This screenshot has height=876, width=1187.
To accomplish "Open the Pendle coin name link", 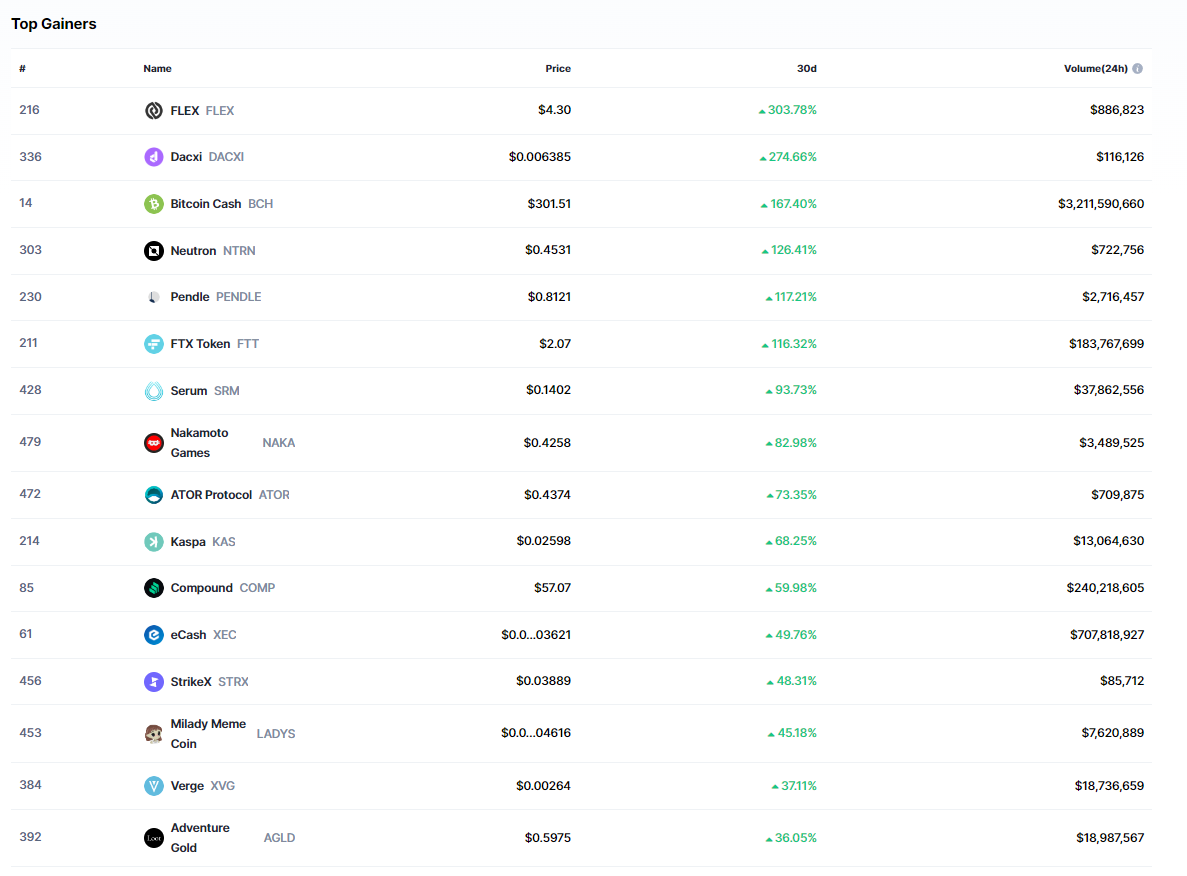I will pos(190,297).
